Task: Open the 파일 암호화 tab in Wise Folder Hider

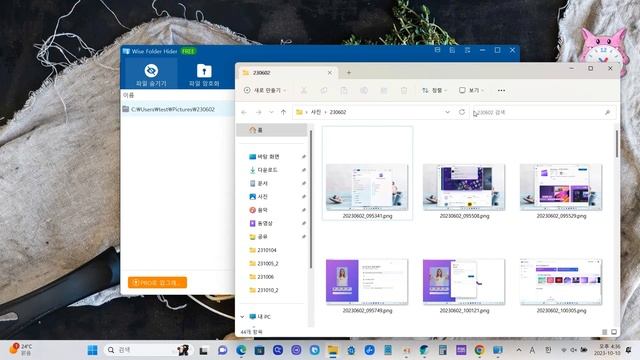Action: pyautogui.click(x=204, y=75)
